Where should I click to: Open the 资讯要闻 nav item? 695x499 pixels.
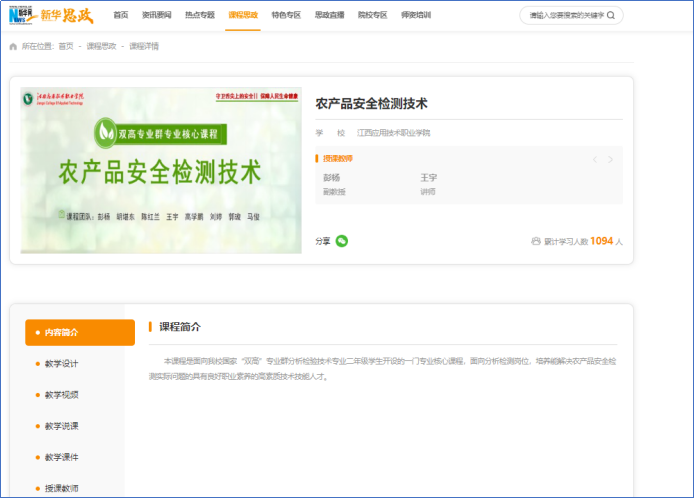(x=156, y=15)
